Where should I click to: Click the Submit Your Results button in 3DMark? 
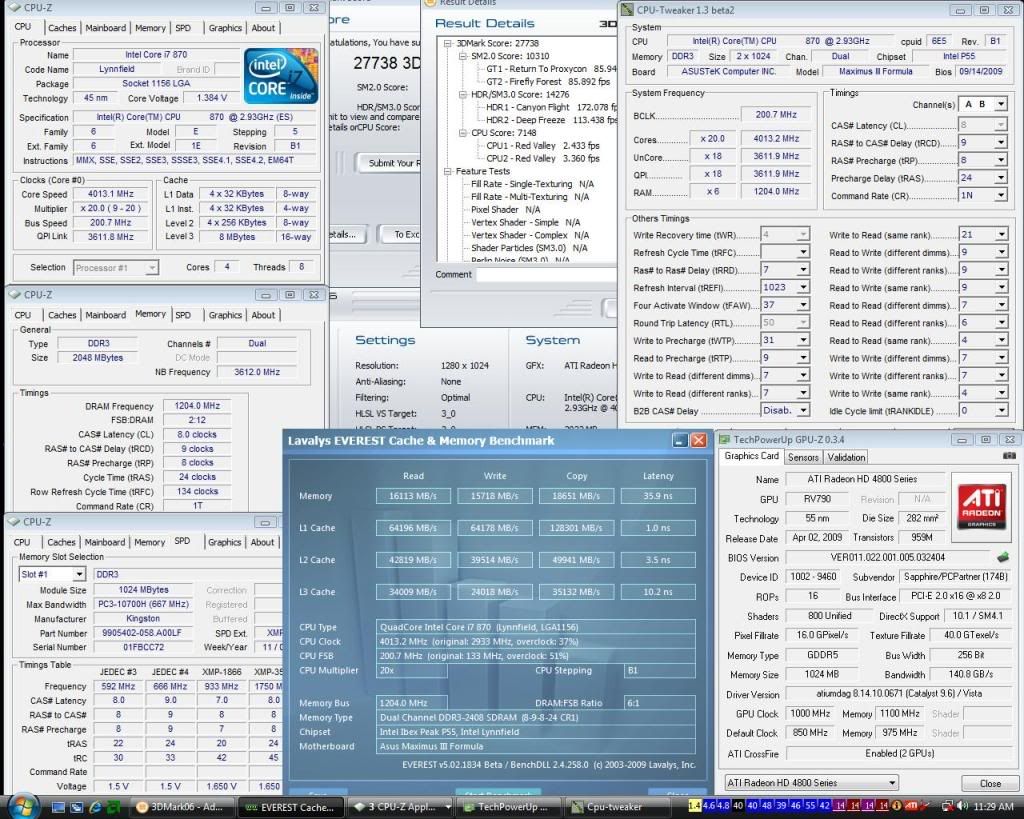(389, 163)
